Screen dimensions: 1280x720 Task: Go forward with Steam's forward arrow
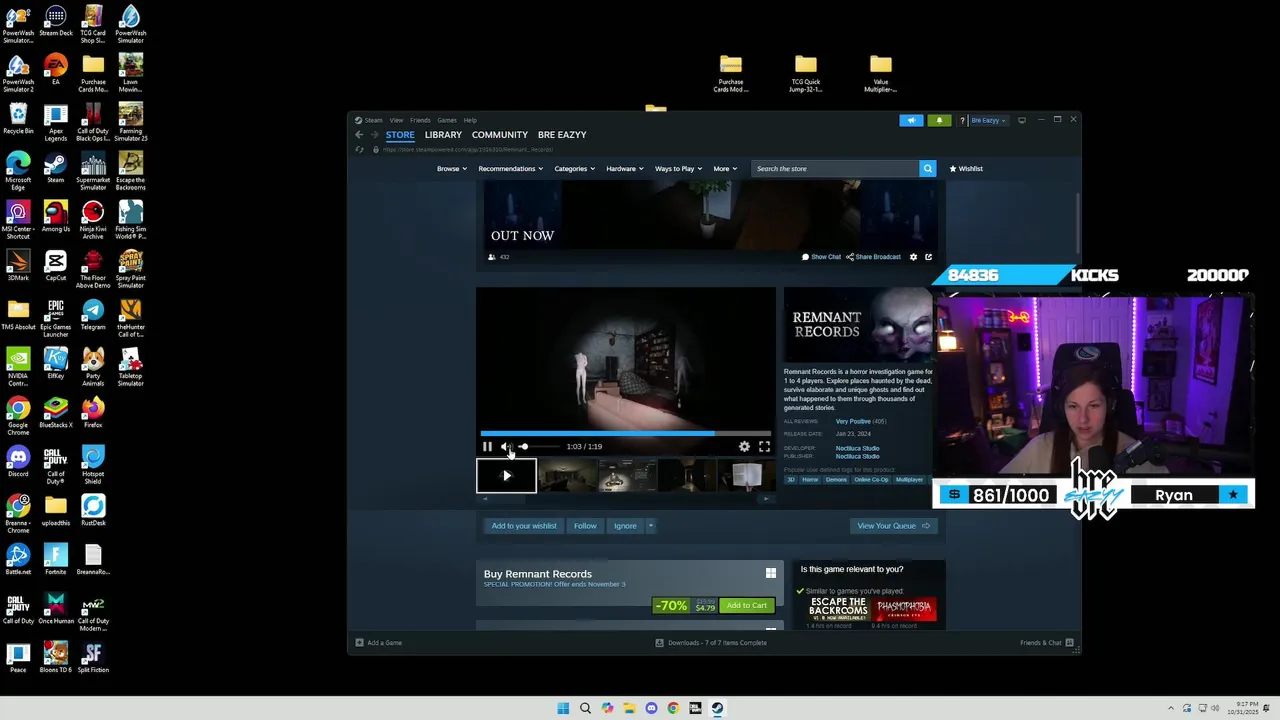pyautogui.click(x=374, y=135)
